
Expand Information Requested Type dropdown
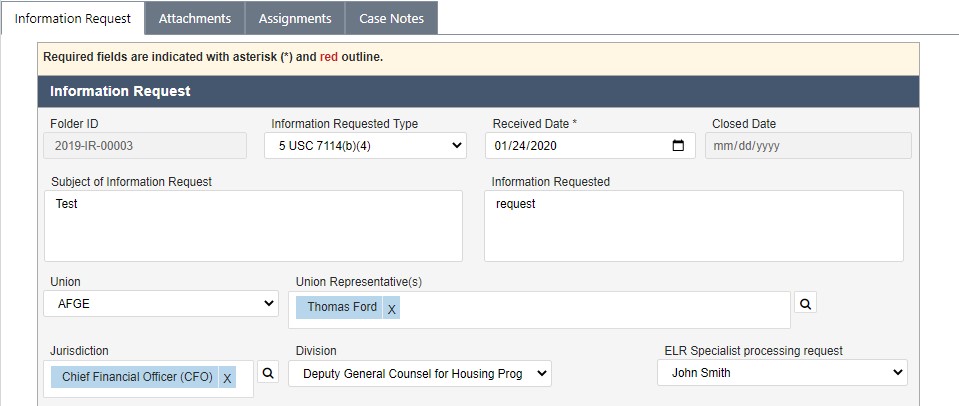pyautogui.click(x=366, y=146)
